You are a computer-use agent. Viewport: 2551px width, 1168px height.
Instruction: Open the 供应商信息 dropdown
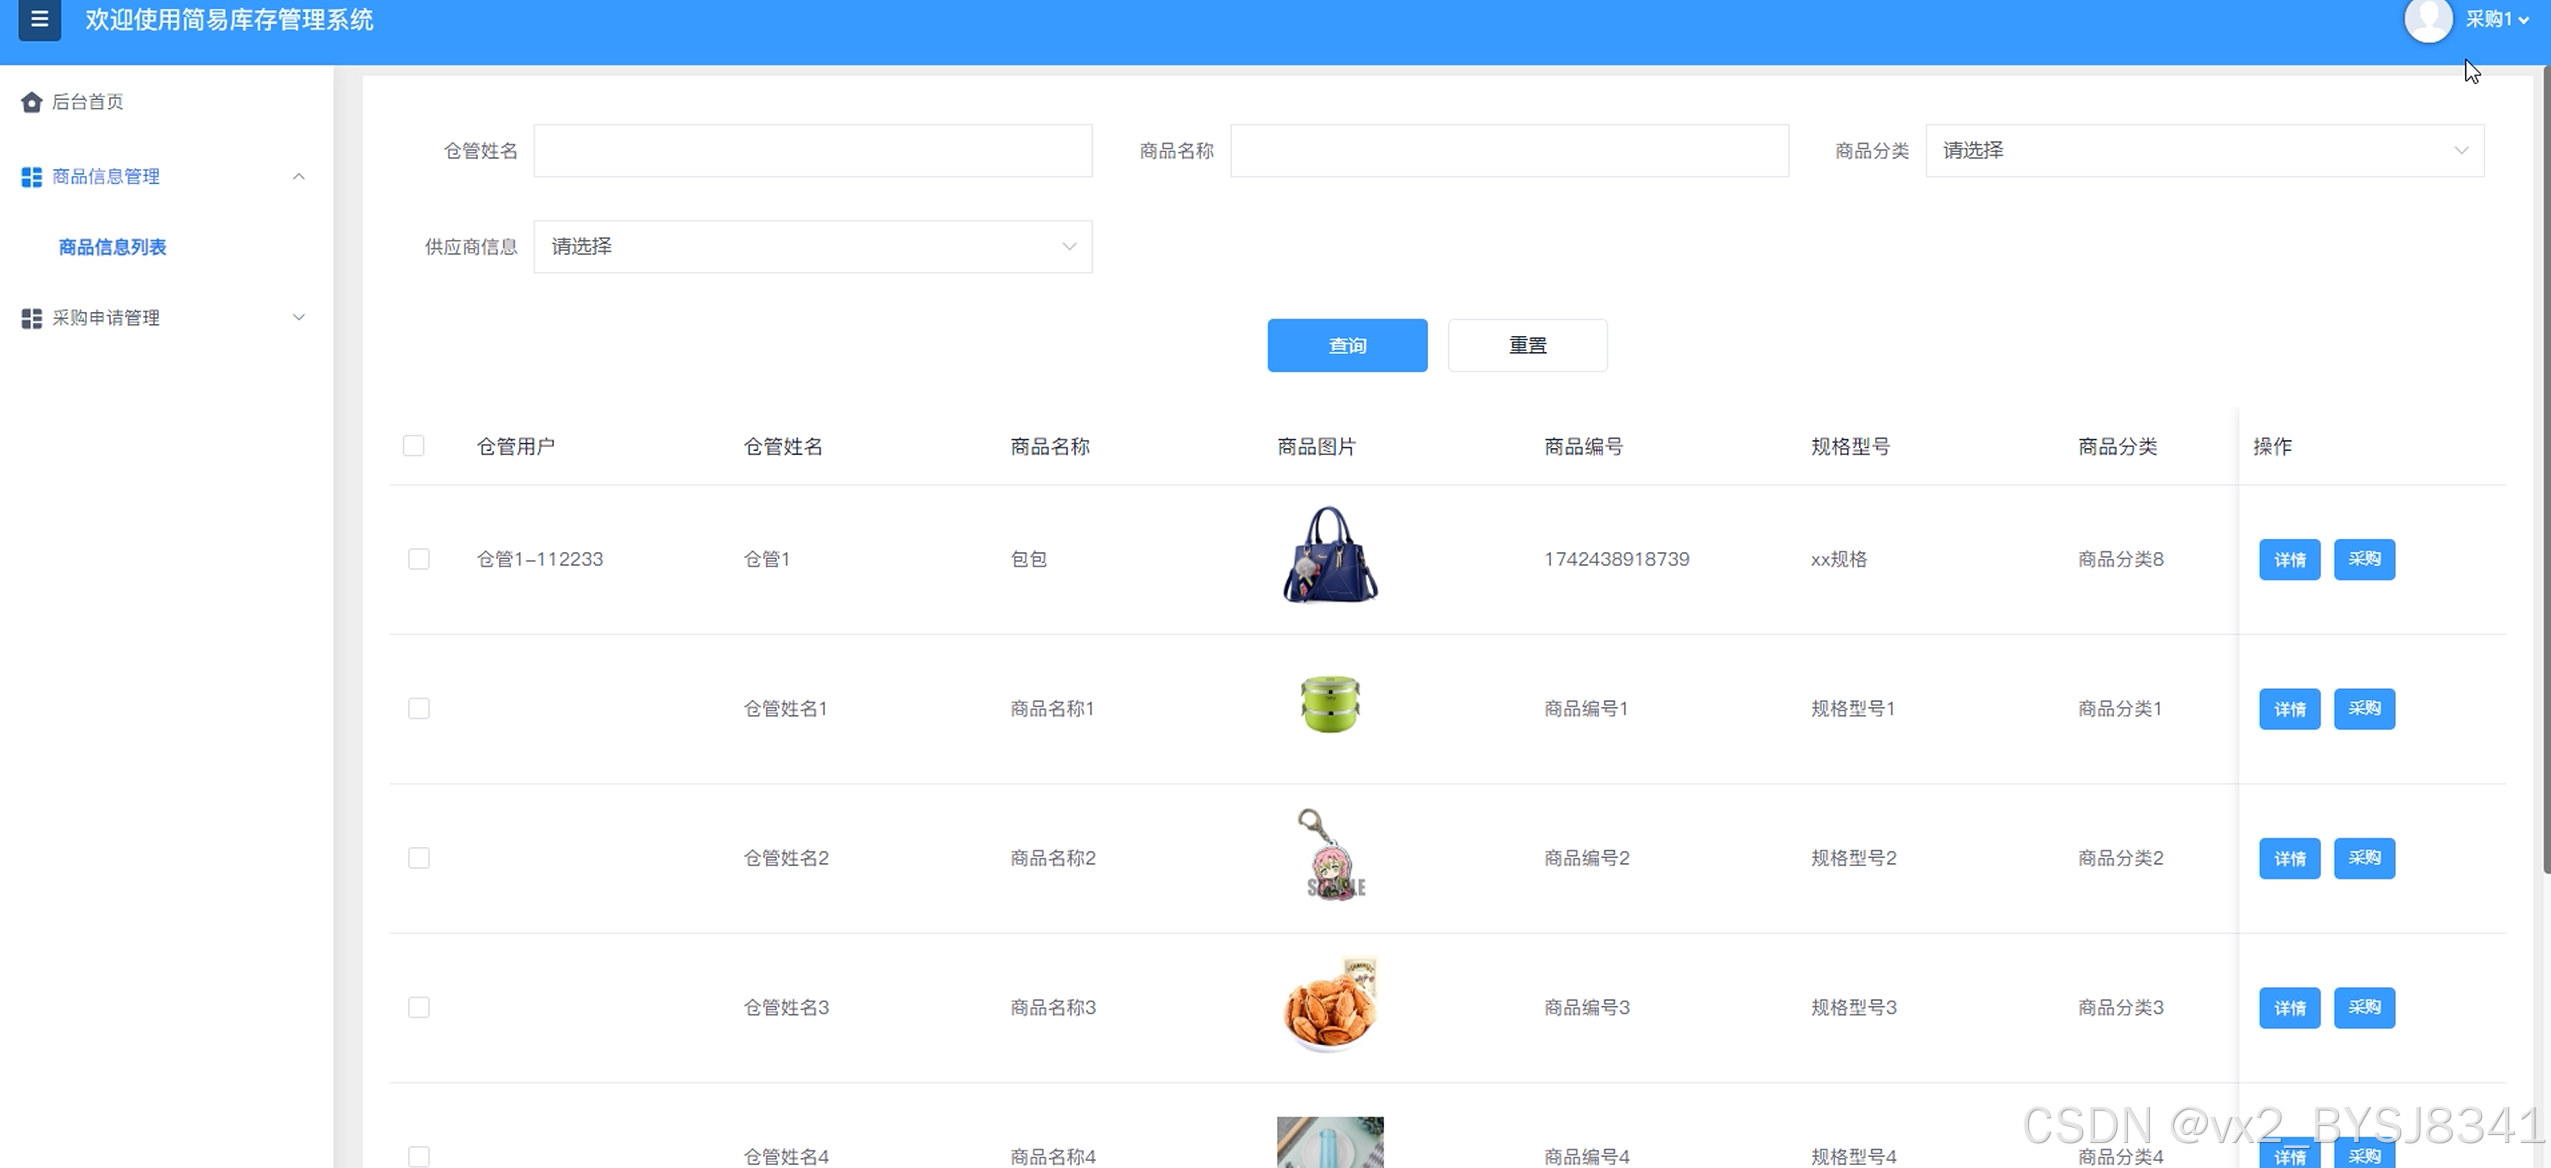coord(812,247)
